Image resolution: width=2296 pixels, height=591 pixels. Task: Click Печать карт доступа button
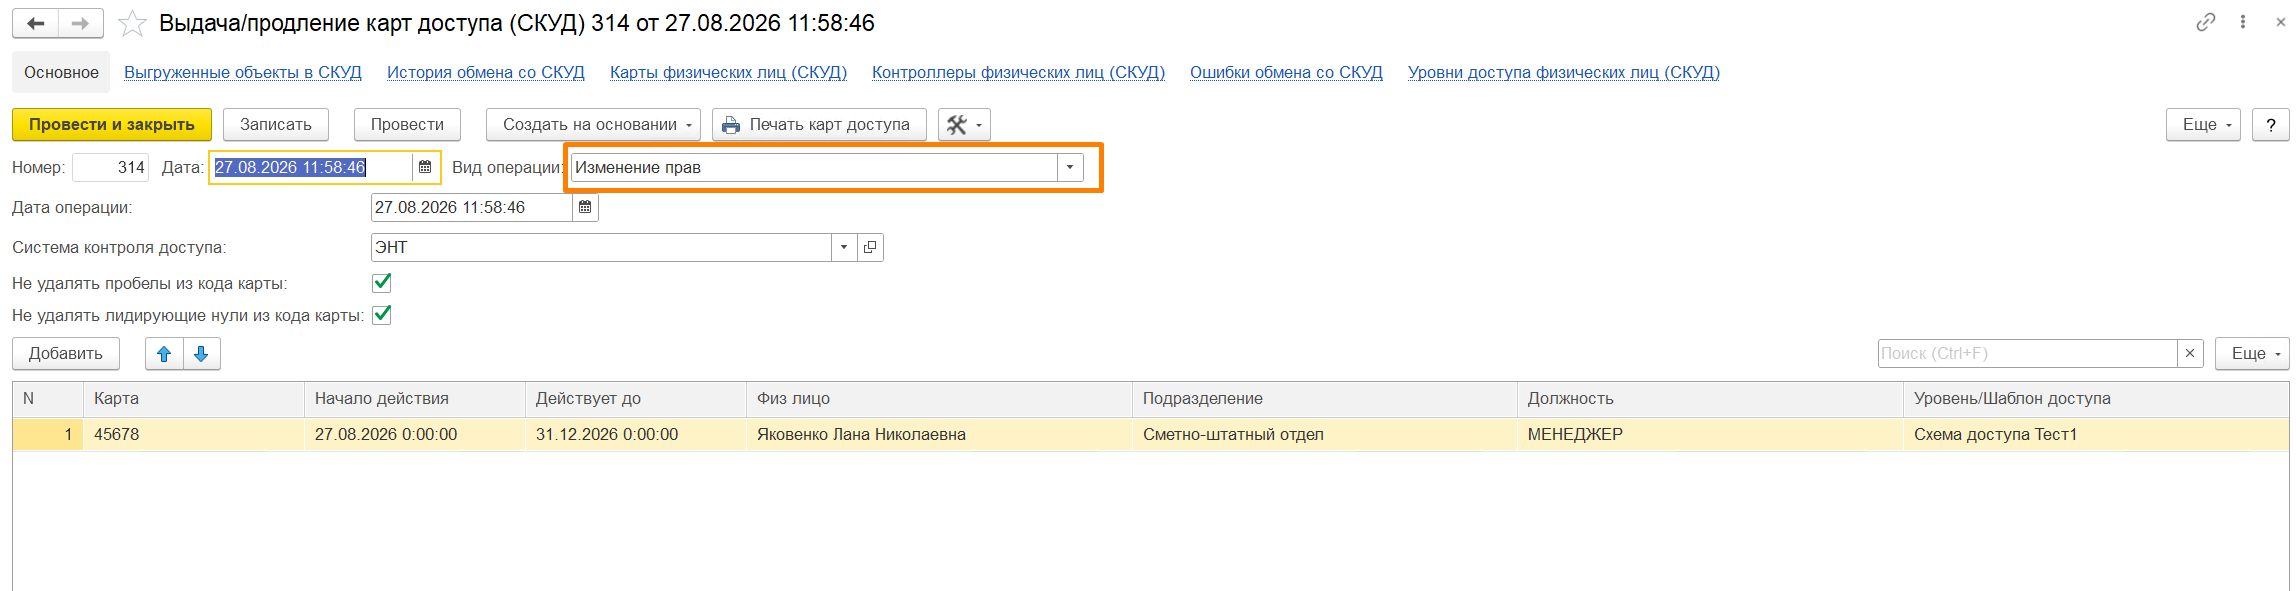819,125
